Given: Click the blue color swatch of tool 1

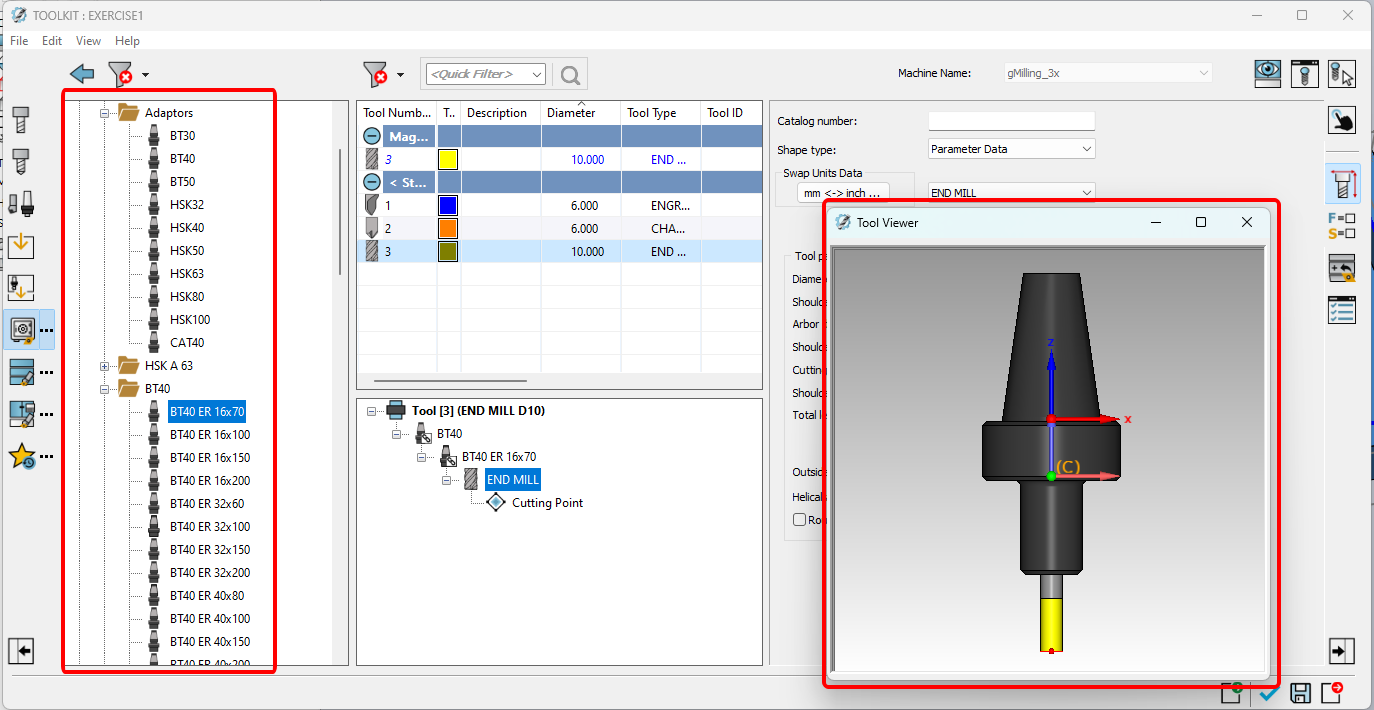Looking at the screenshot, I should 448,205.
